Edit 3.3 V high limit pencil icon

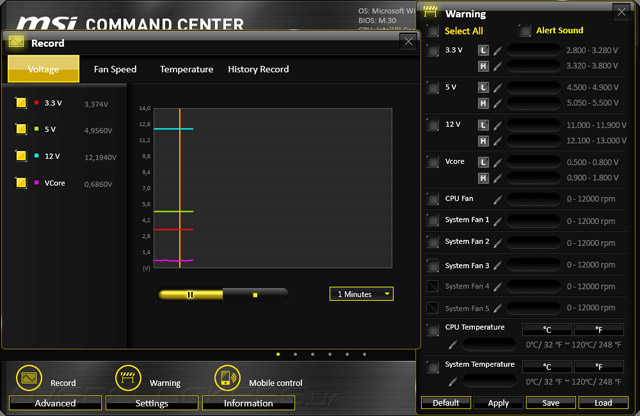pyautogui.click(x=498, y=66)
